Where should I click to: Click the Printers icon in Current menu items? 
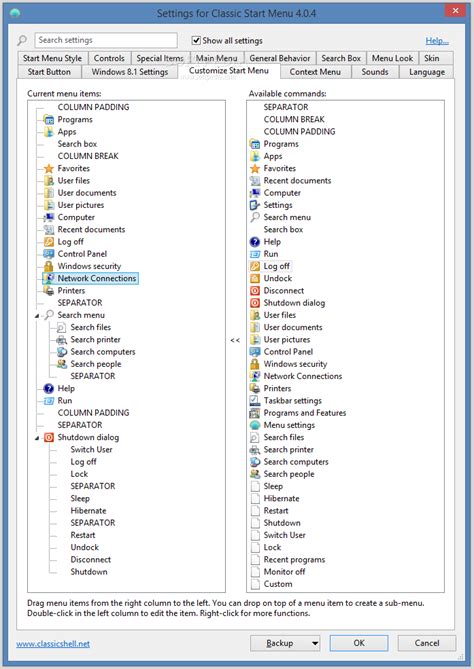click(x=49, y=291)
